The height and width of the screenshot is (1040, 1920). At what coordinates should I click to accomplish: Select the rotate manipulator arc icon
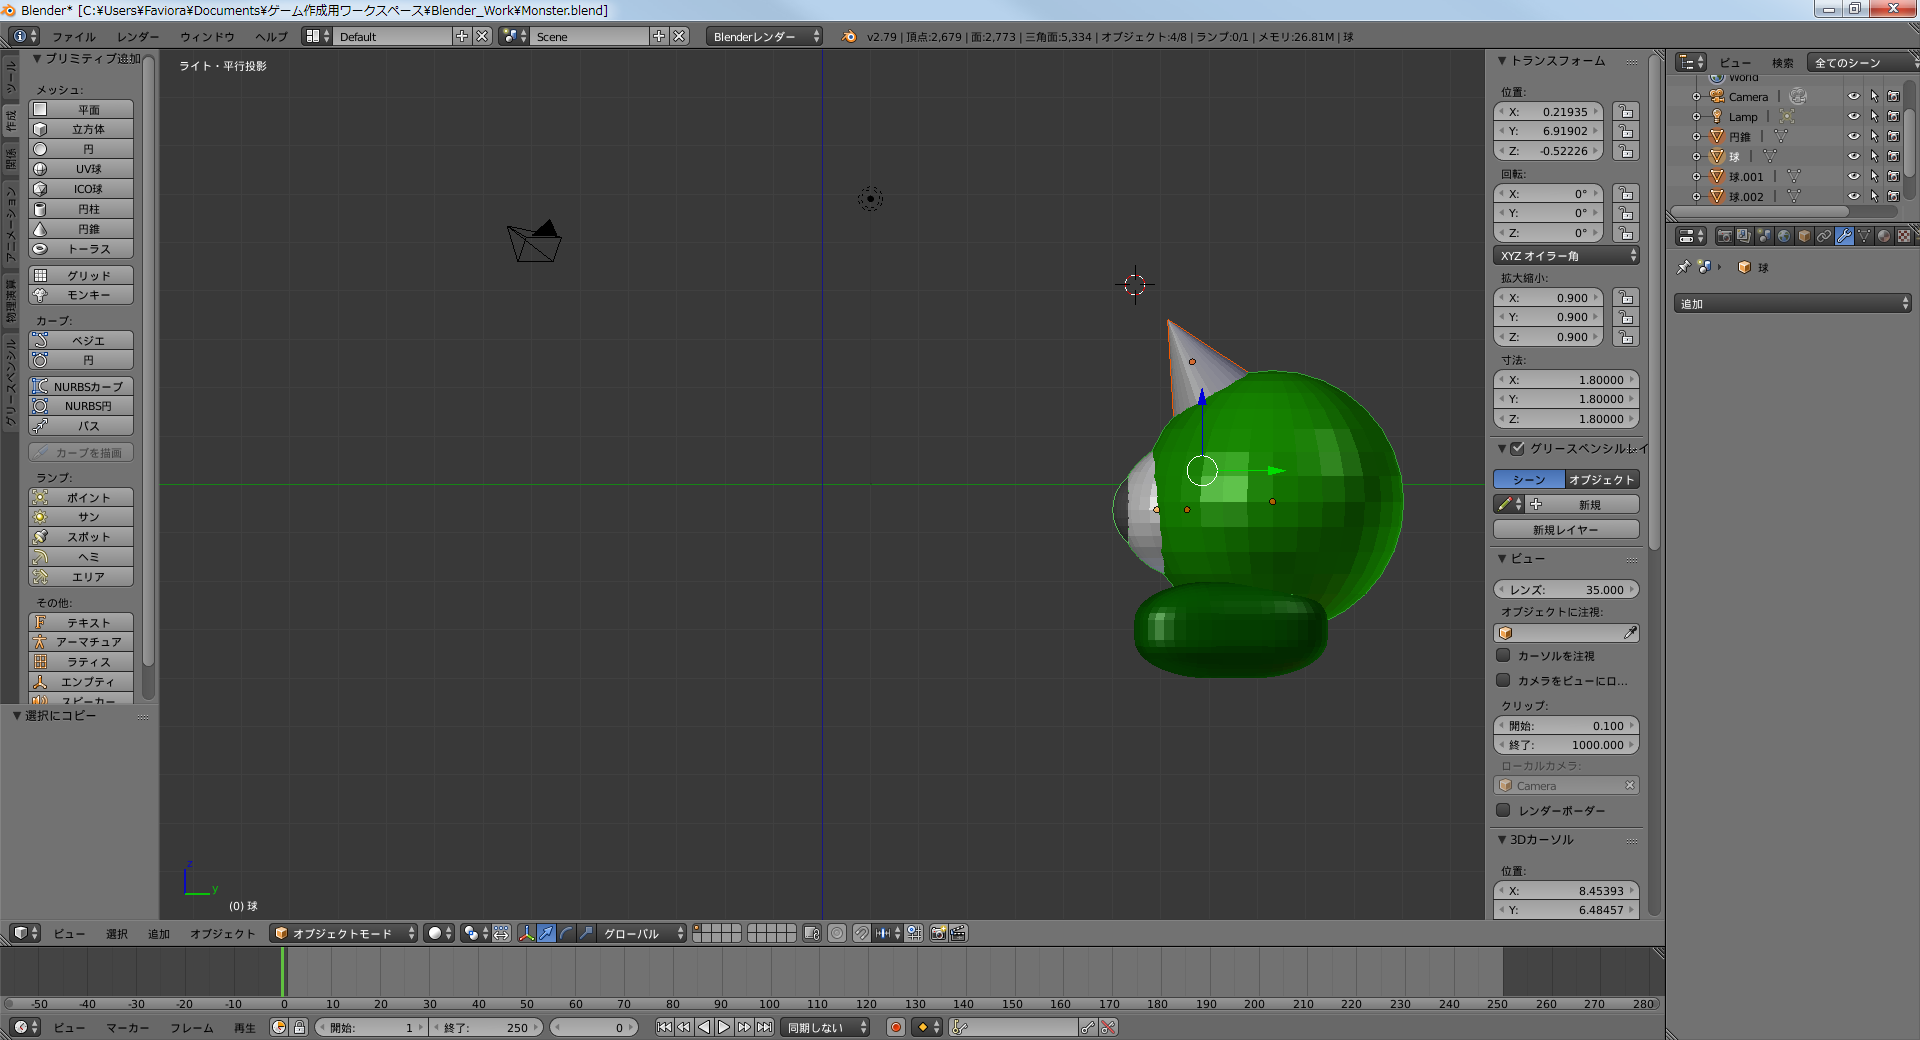point(566,933)
